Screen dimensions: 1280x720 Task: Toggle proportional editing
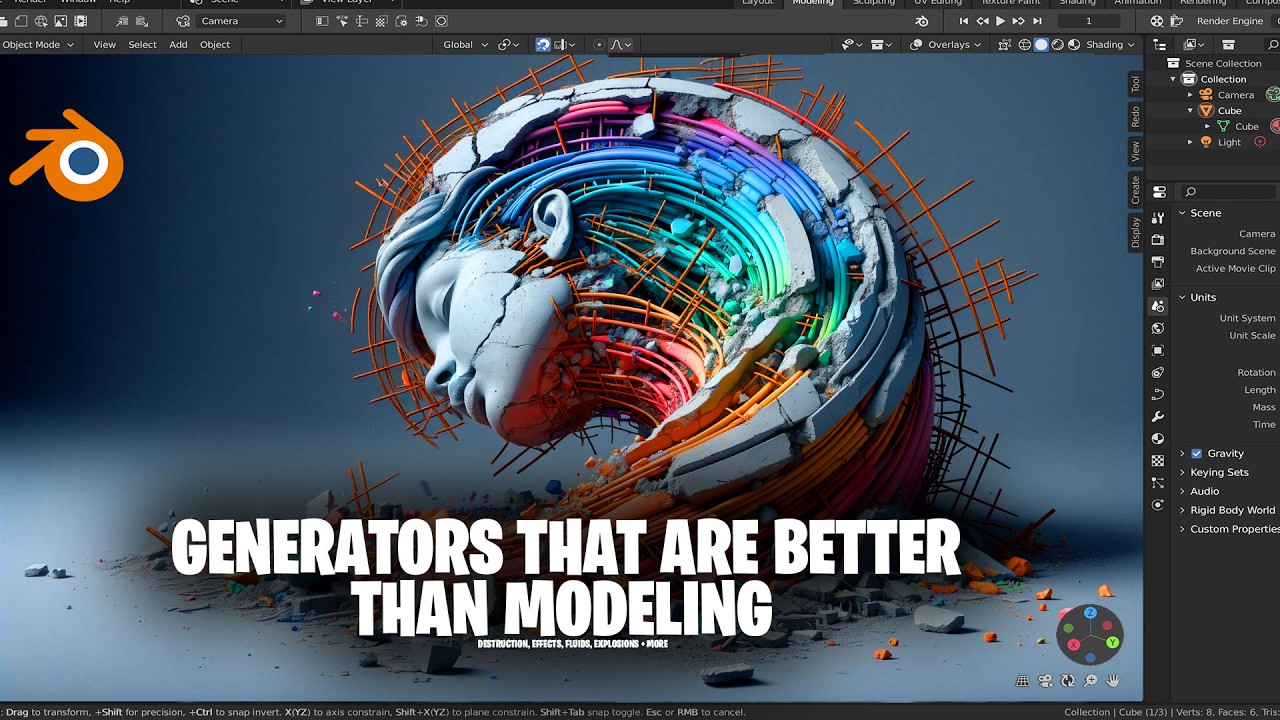pyautogui.click(x=599, y=44)
